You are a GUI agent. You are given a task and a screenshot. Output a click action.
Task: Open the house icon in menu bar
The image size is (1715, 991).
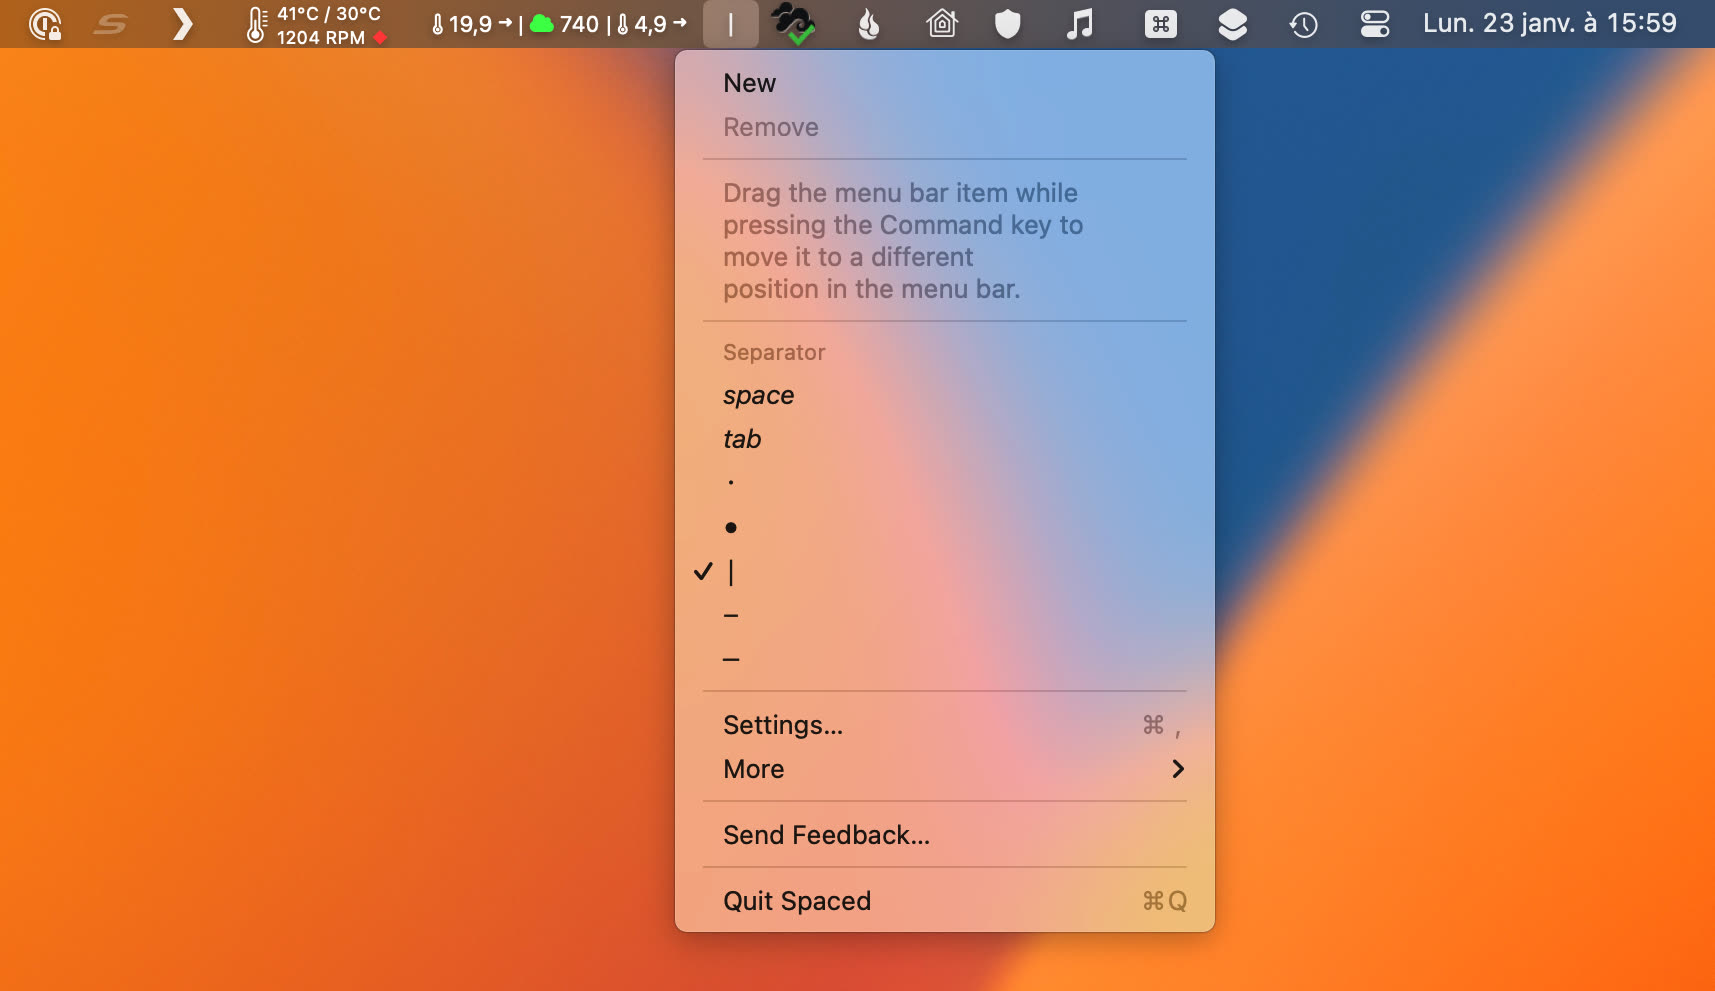coord(942,24)
